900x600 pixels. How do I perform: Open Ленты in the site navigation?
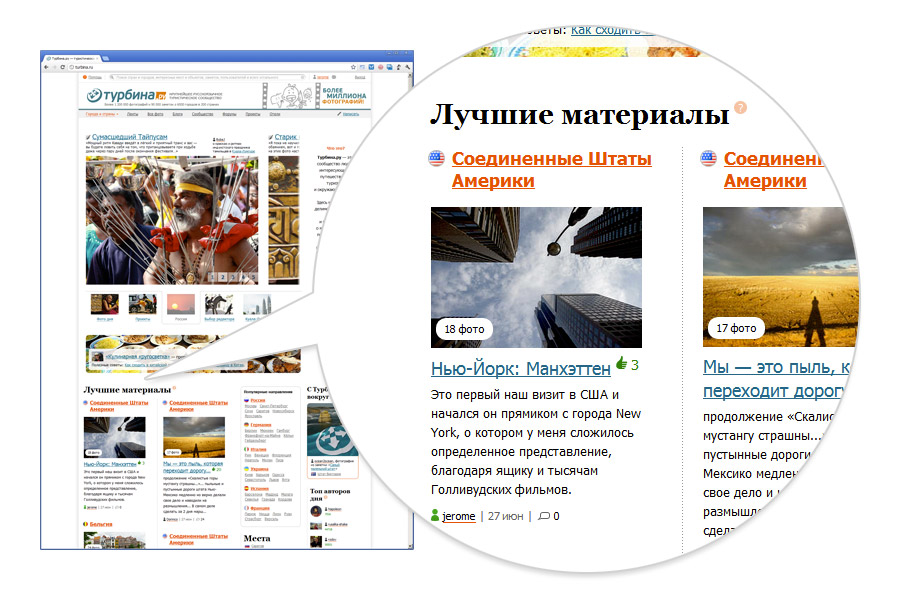133,114
